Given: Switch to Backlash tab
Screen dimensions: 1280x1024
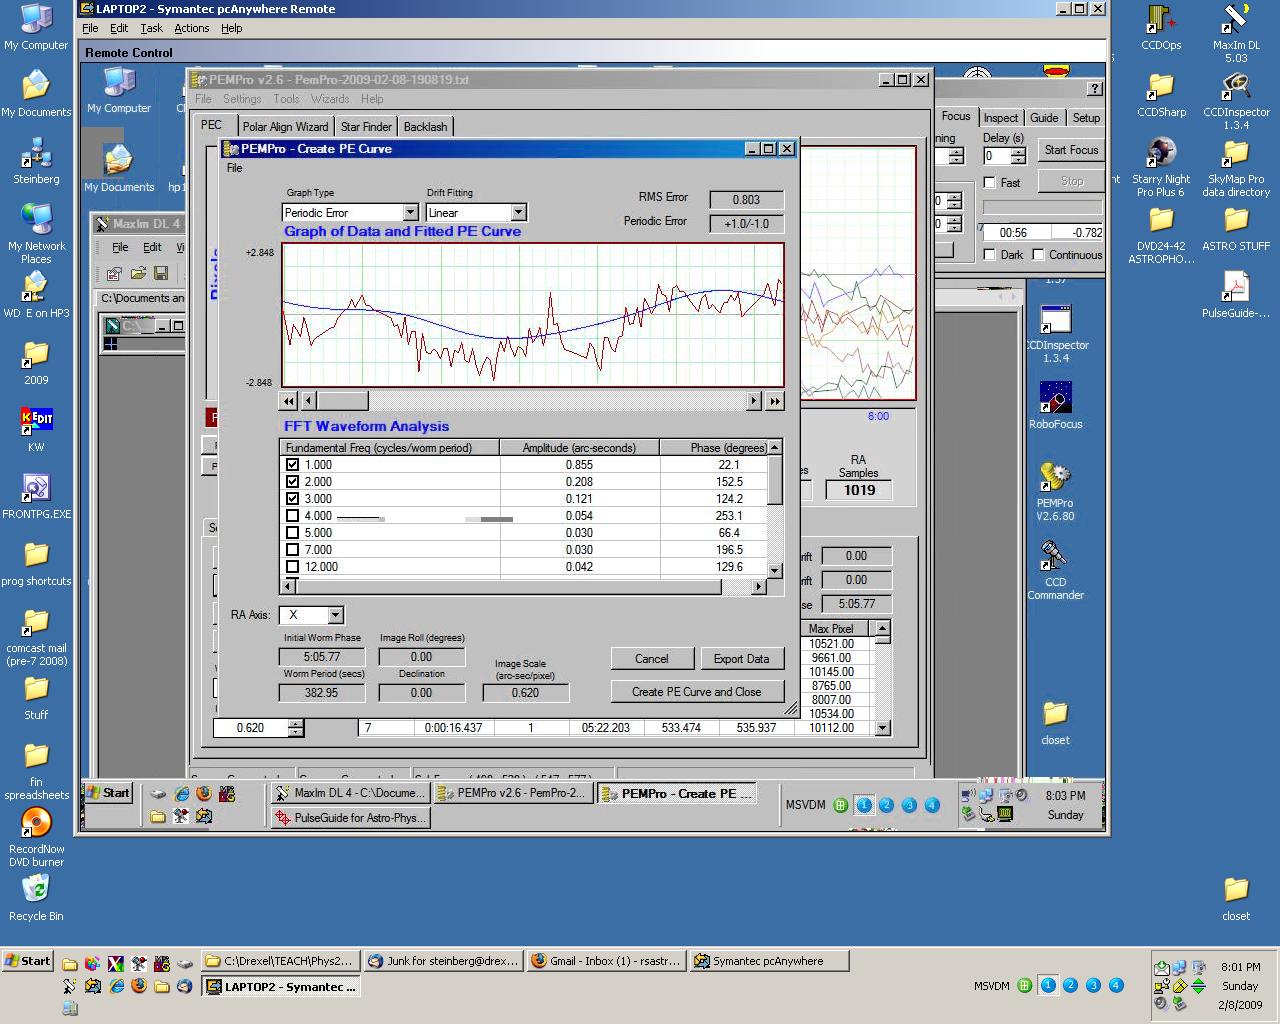Looking at the screenshot, I should click(x=425, y=127).
